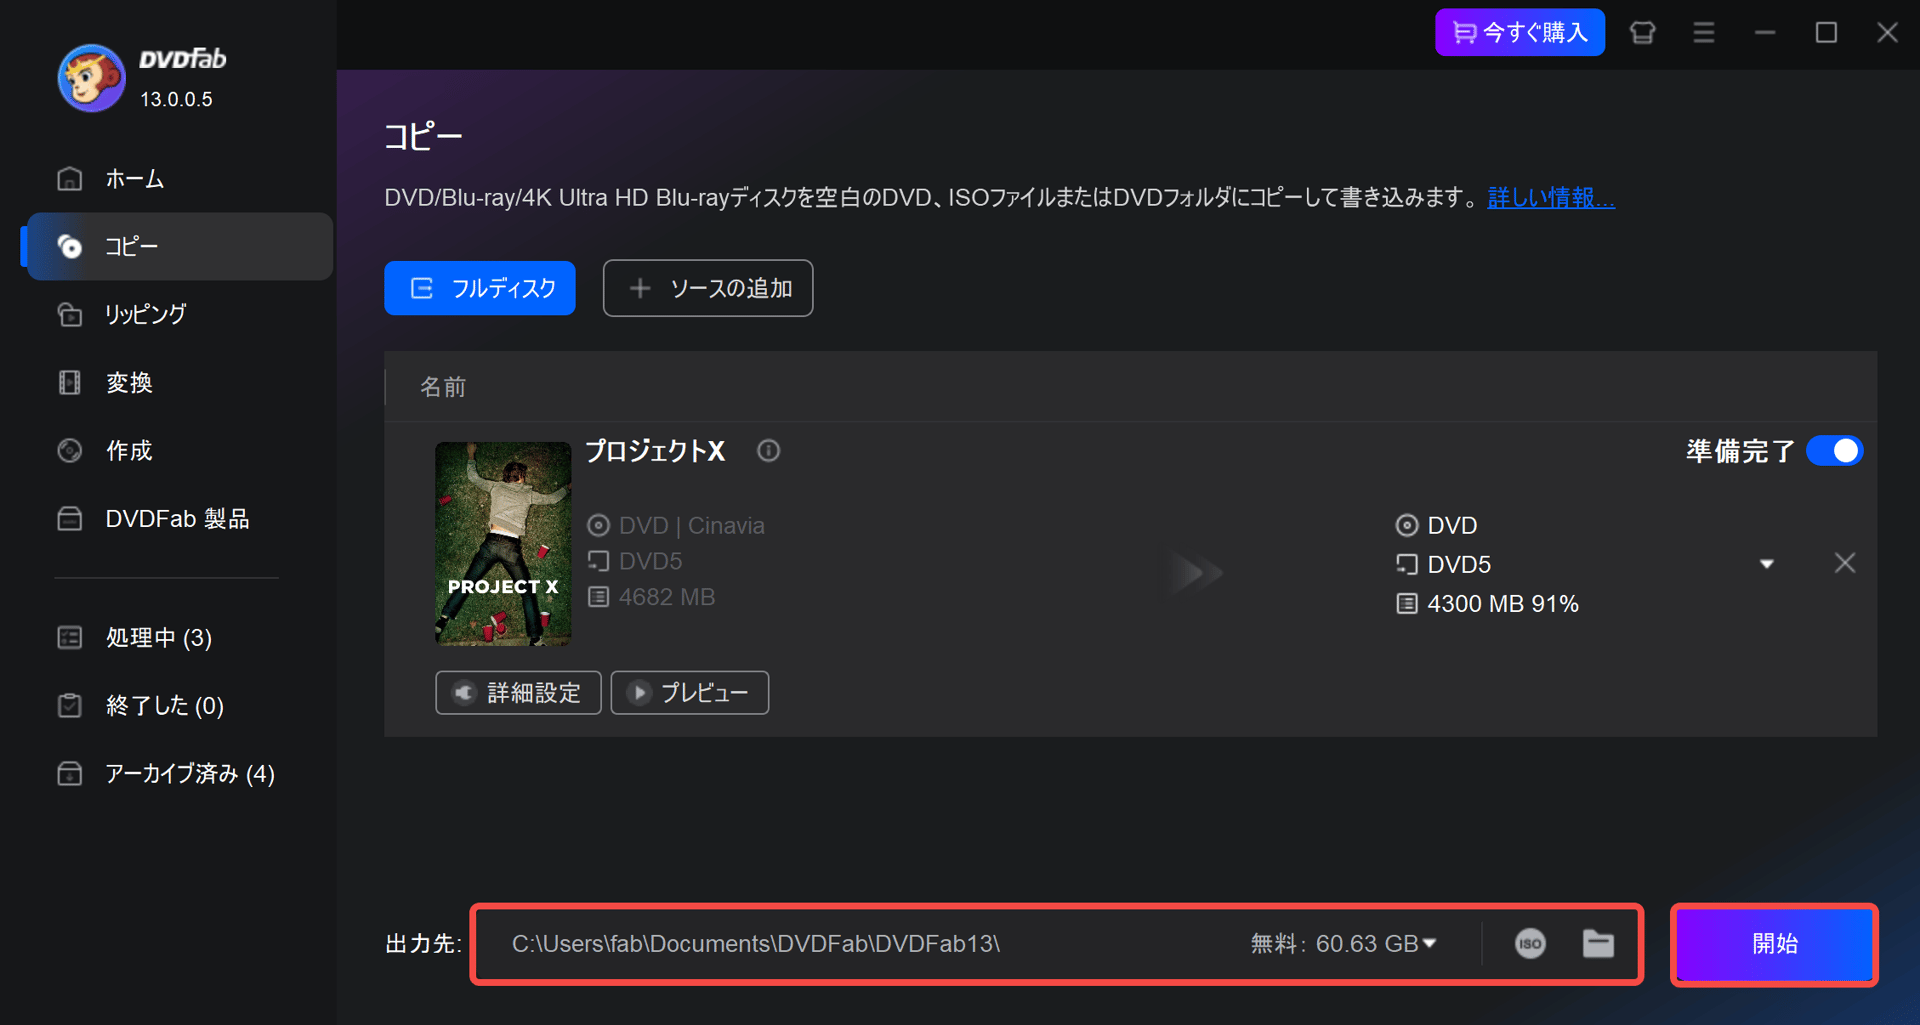Open 詳細設定 advanced settings
The width and height of the screenshot is (1920, 1025).
[x=518, y=692]
